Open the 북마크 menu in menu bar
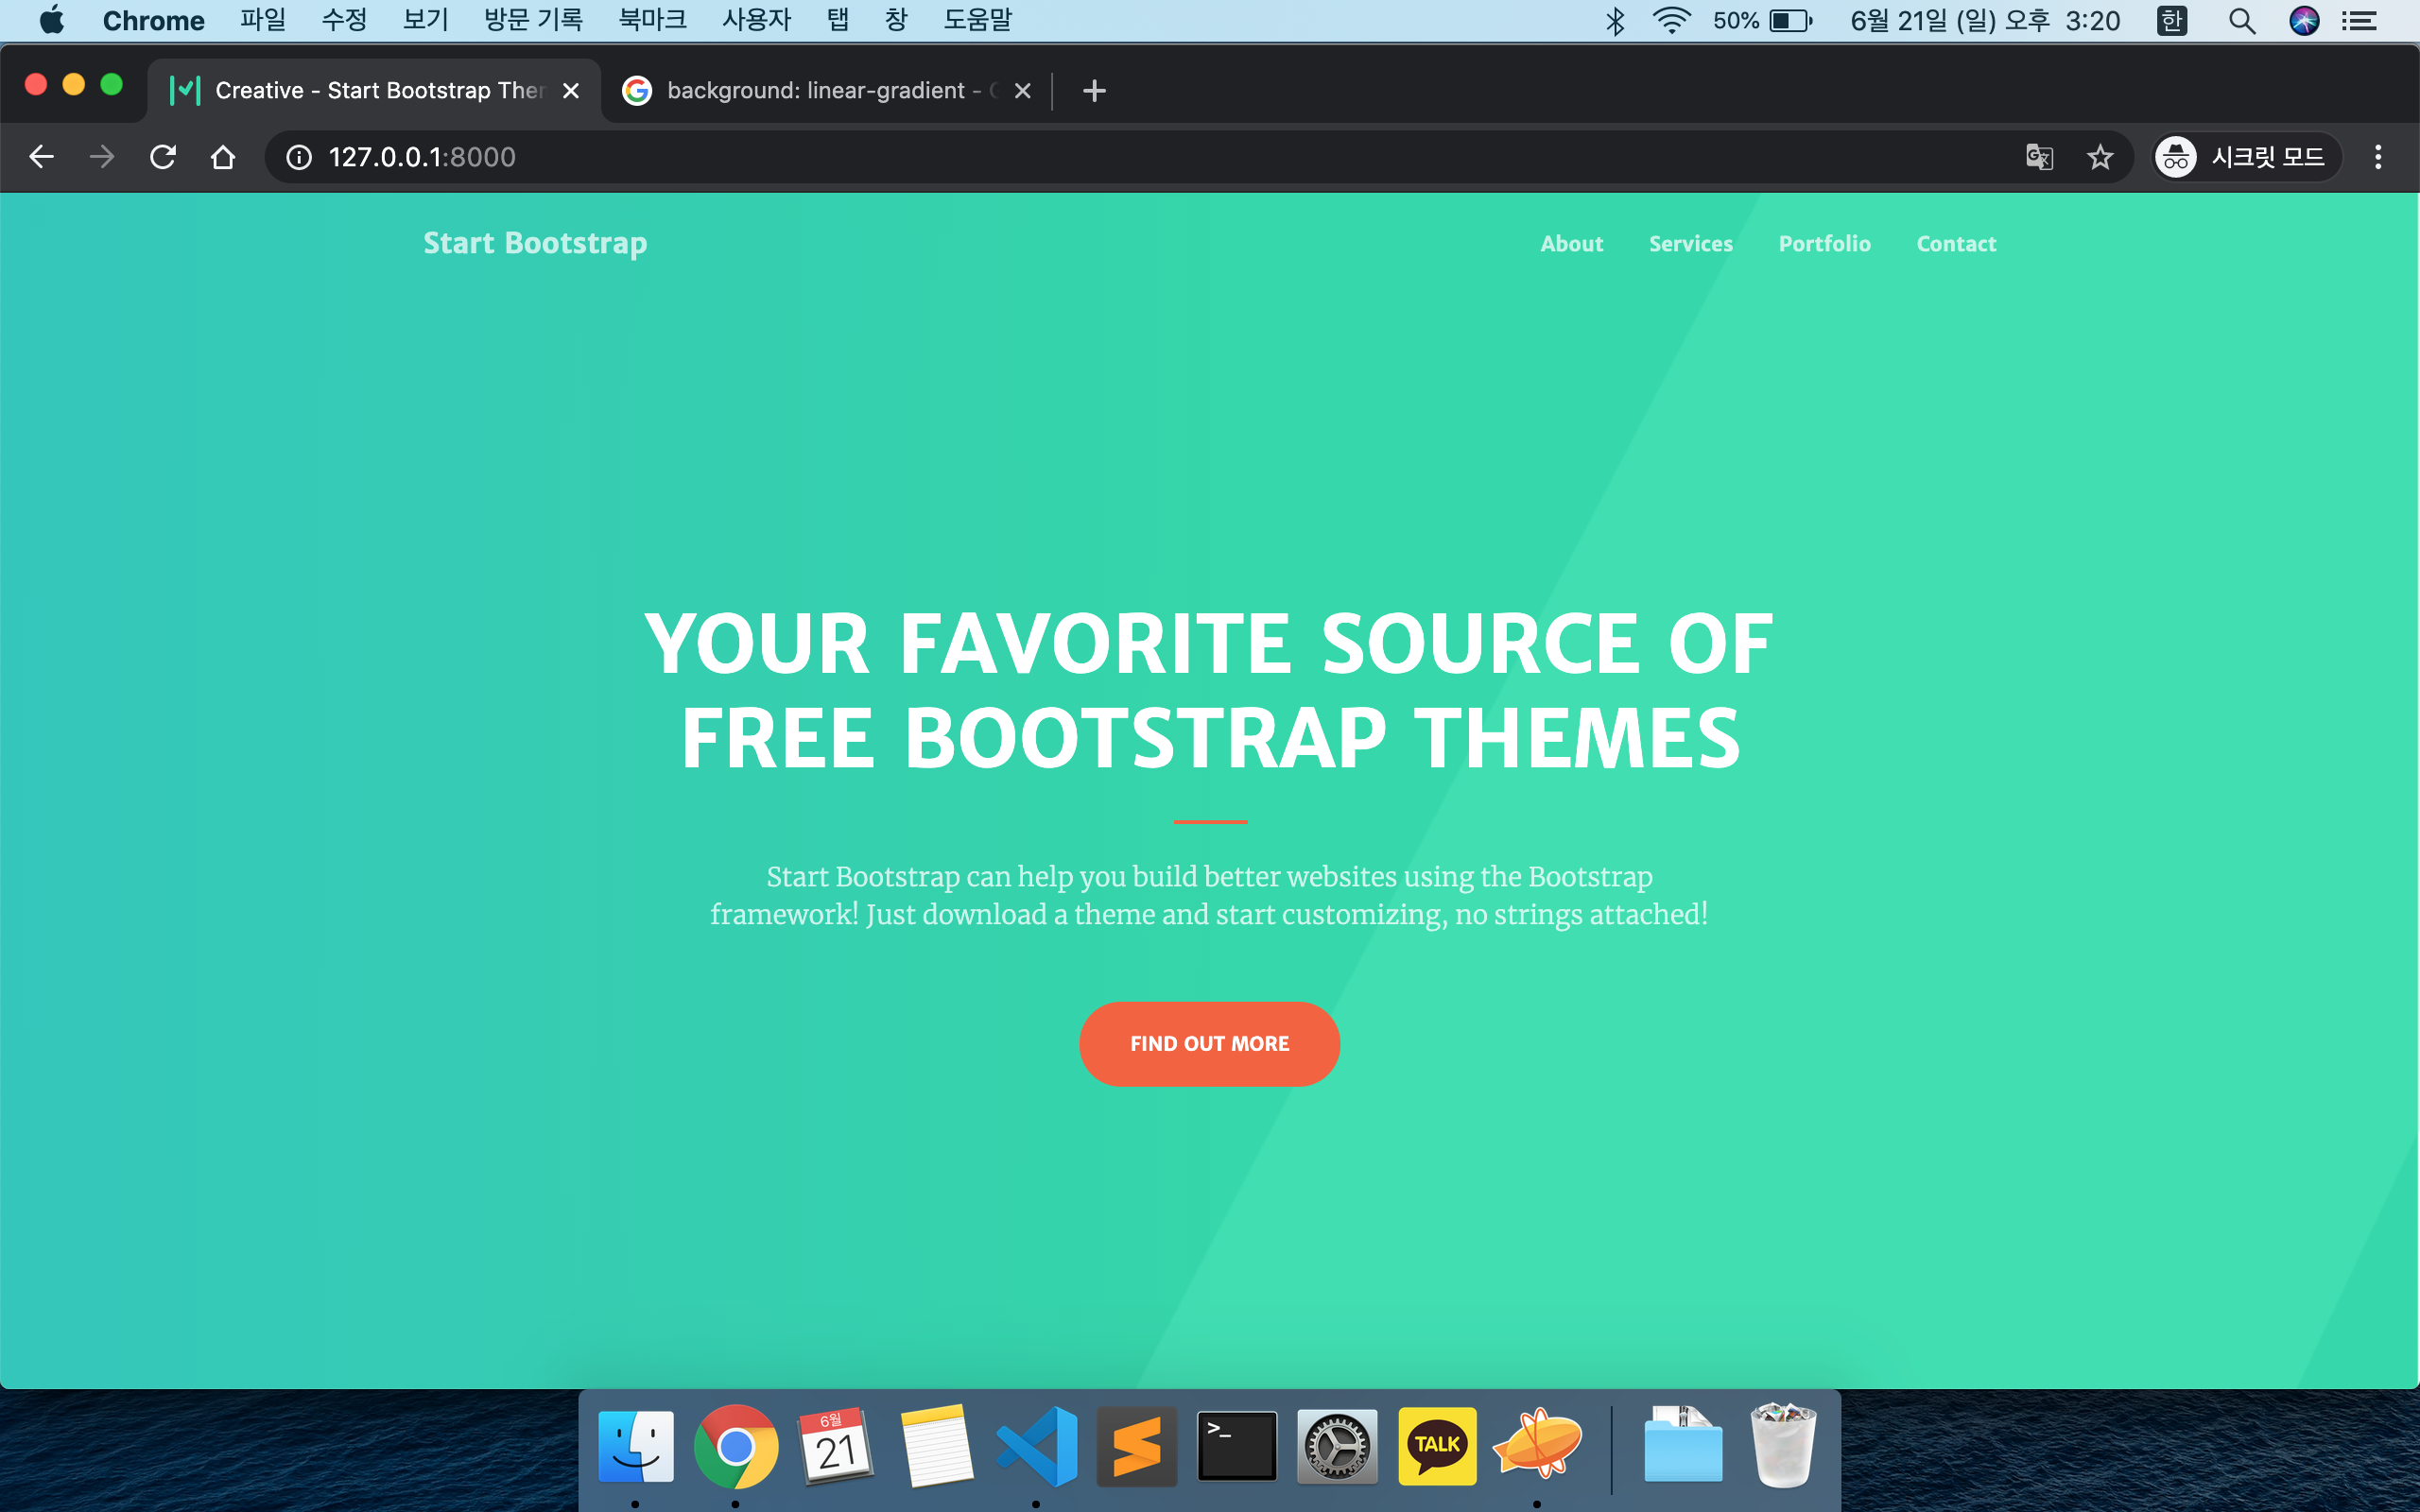 click(652, 20)
